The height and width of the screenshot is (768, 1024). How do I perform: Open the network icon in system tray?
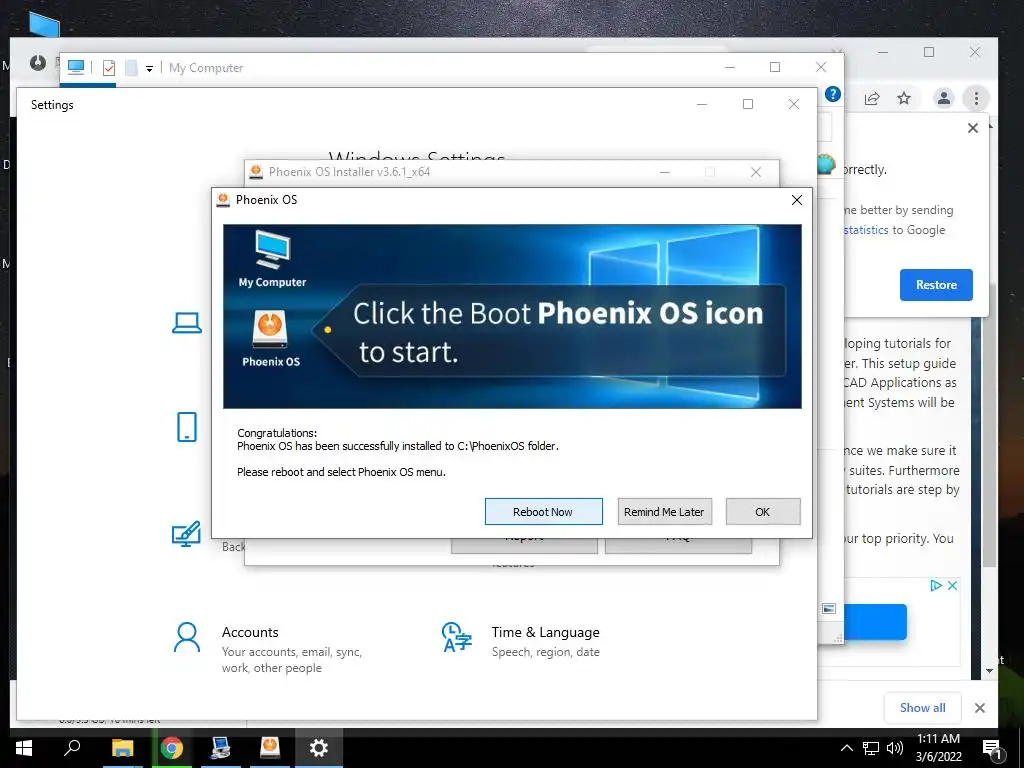(871, 748)
